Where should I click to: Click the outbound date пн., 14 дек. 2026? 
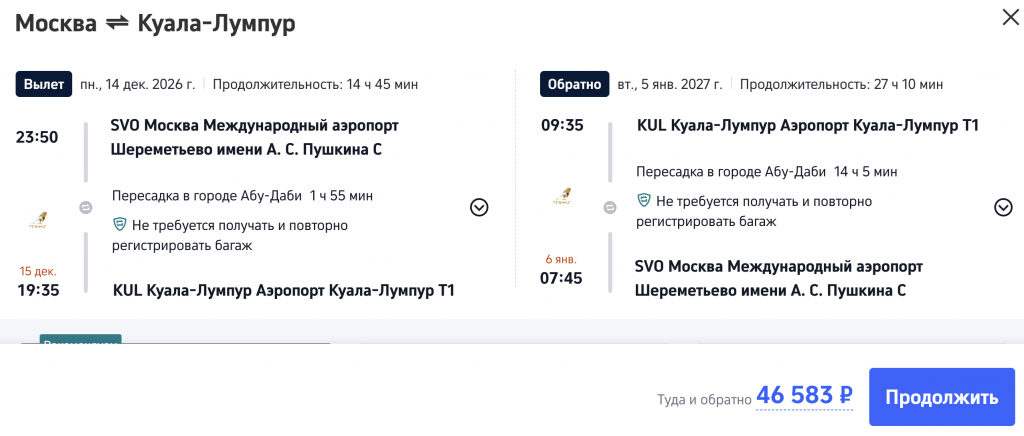[x=138, y=84]
